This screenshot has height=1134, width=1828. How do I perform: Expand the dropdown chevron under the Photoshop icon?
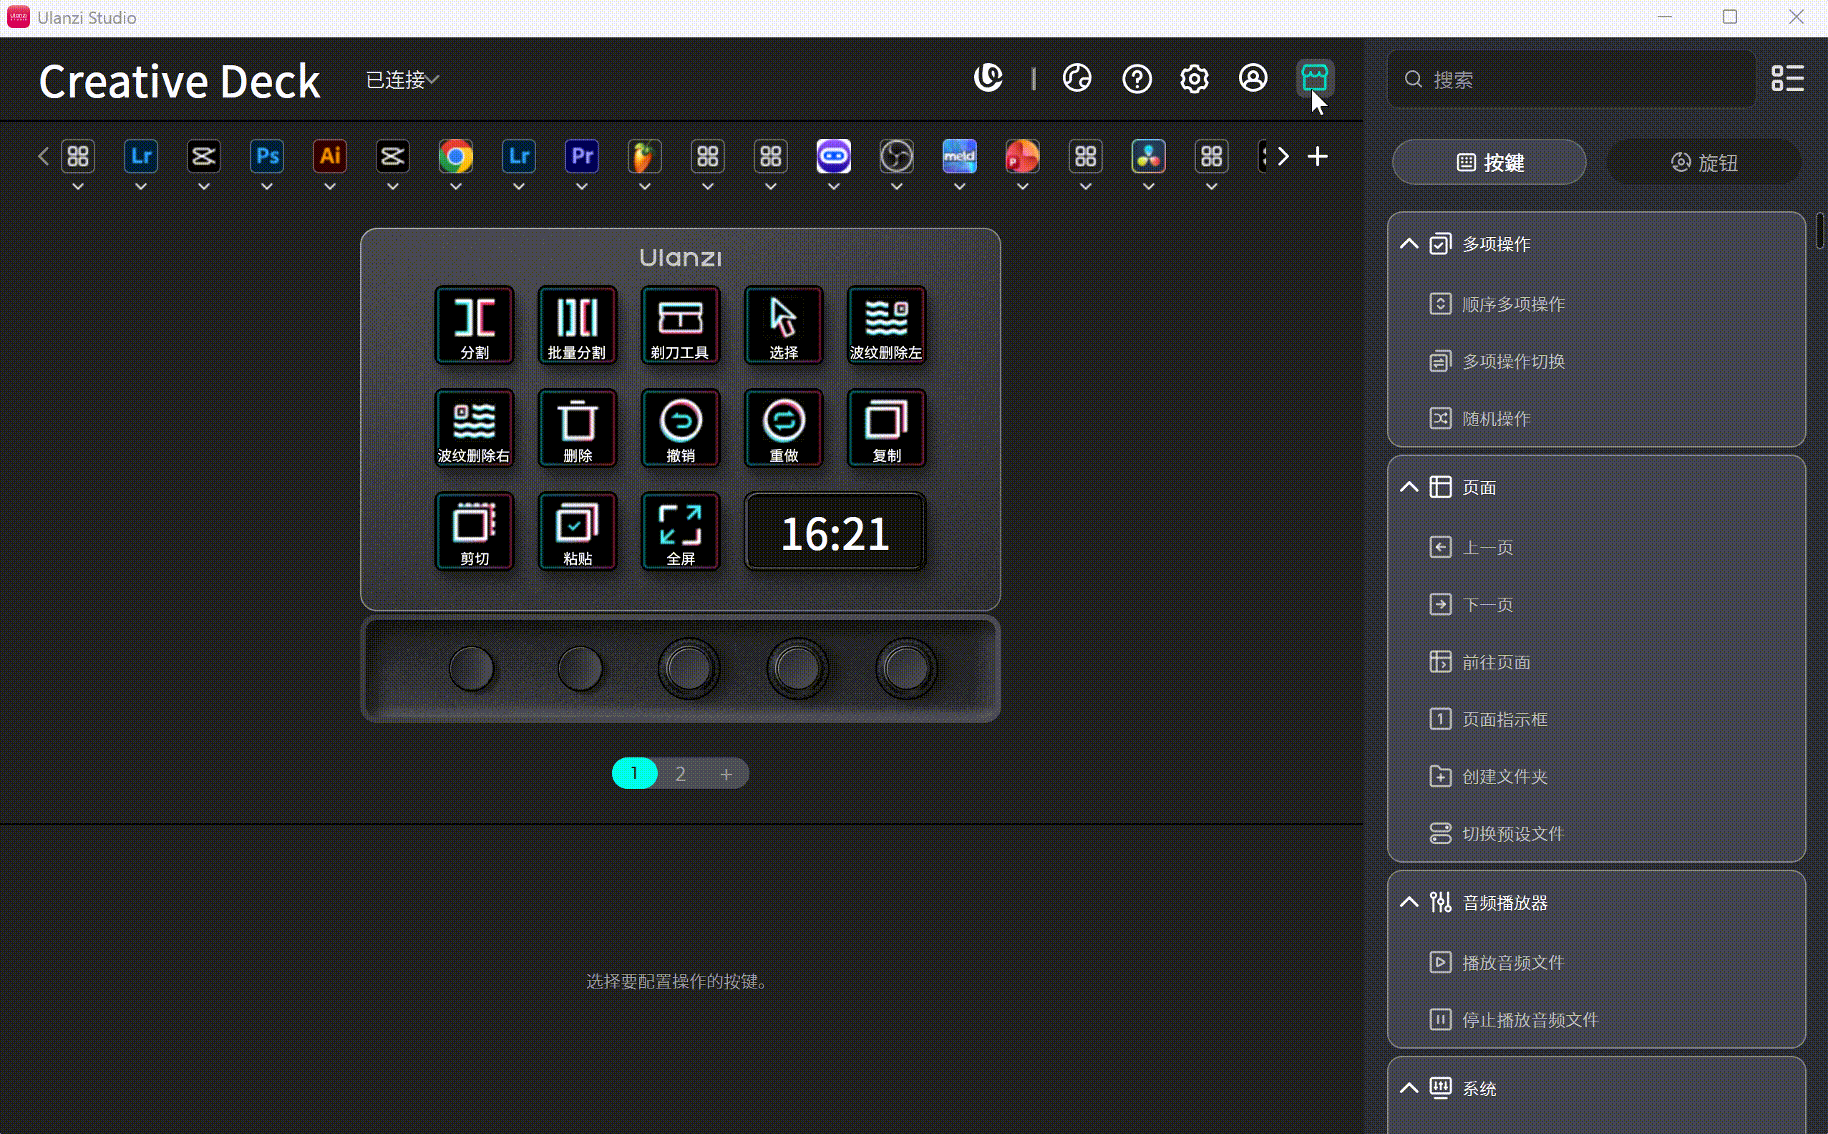[266, 186]
